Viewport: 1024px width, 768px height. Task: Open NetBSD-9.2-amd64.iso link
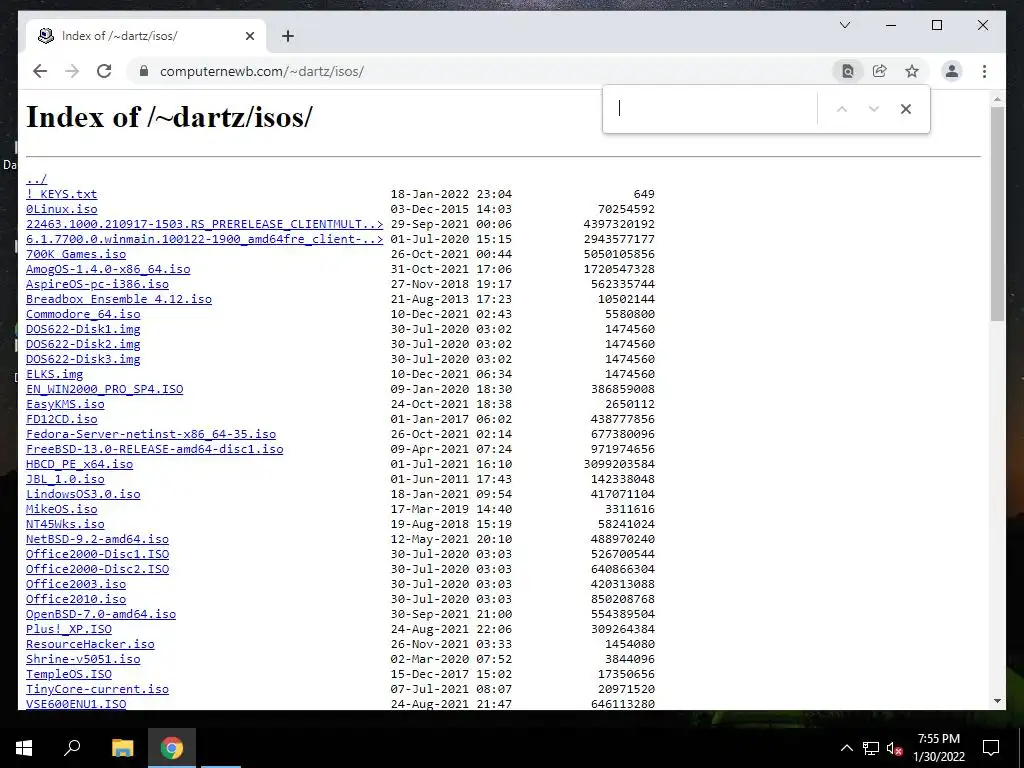pyautogui.click(x=97, y=539)
